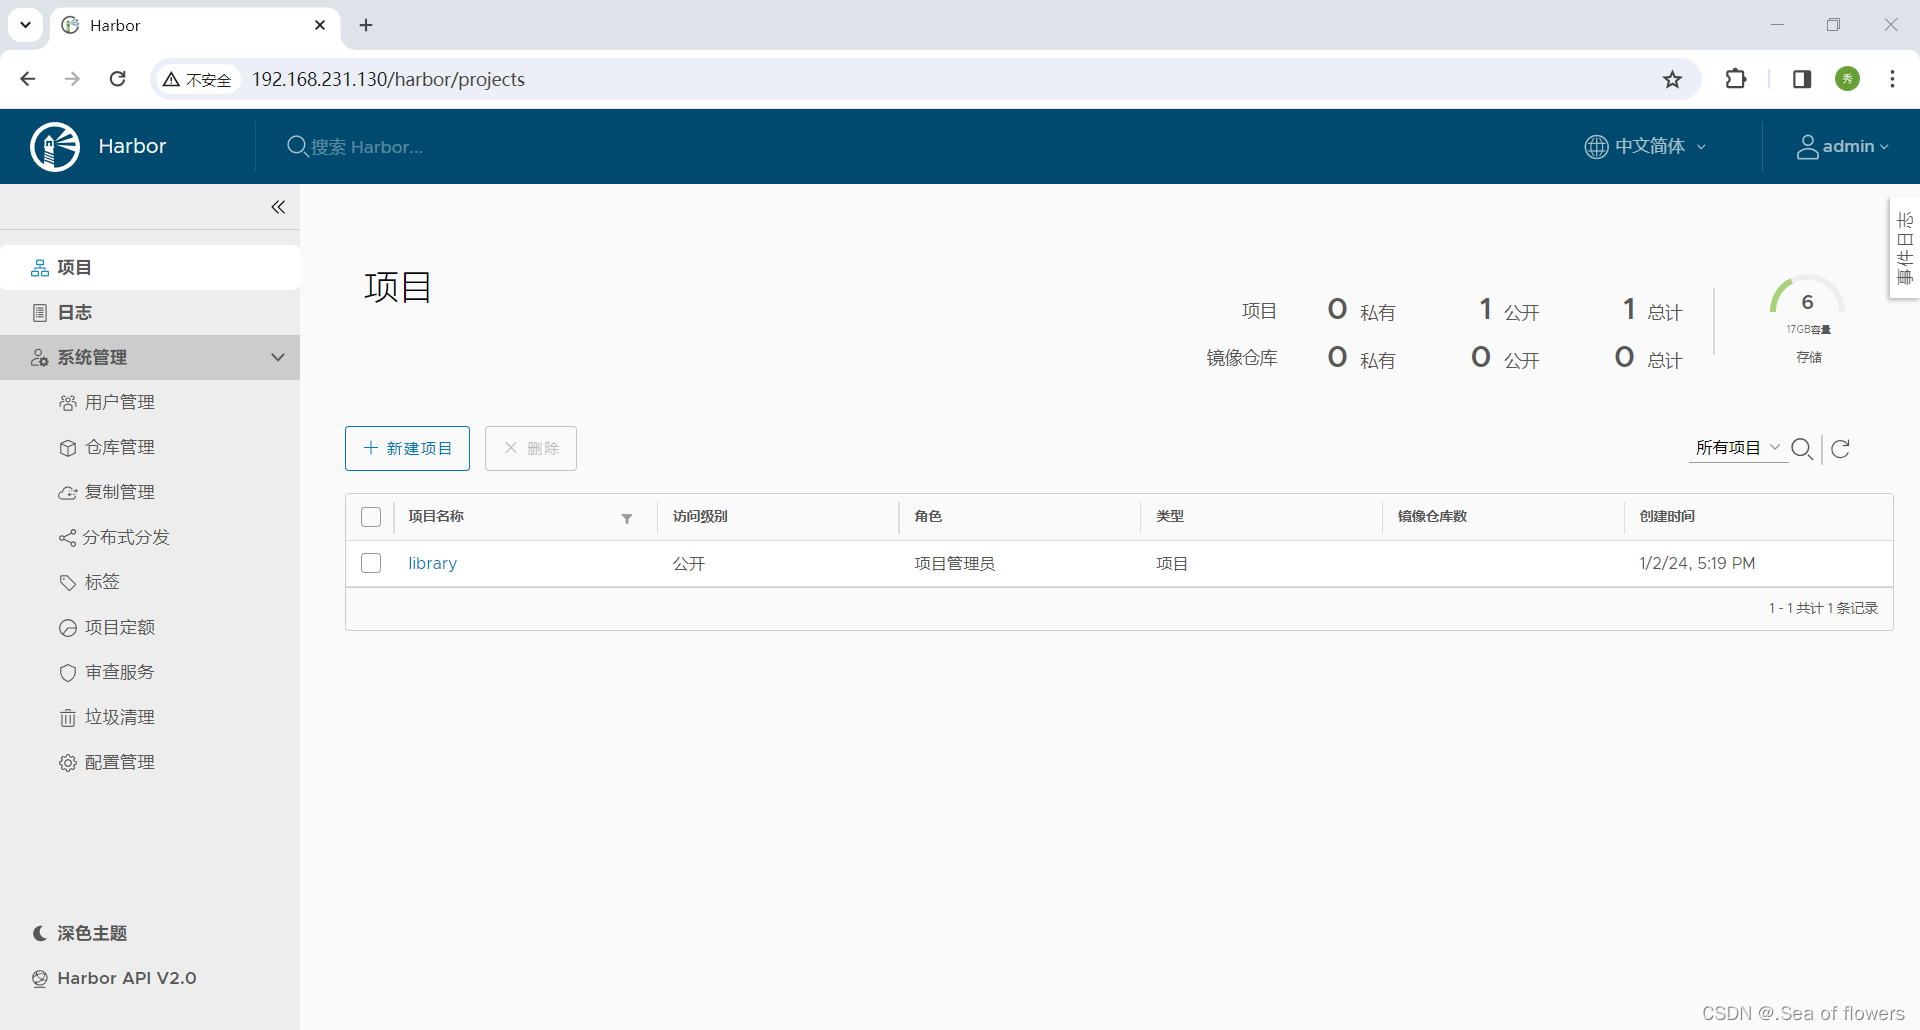
Task: Open Chrome profile avatar
Action: click(1848, 79)
